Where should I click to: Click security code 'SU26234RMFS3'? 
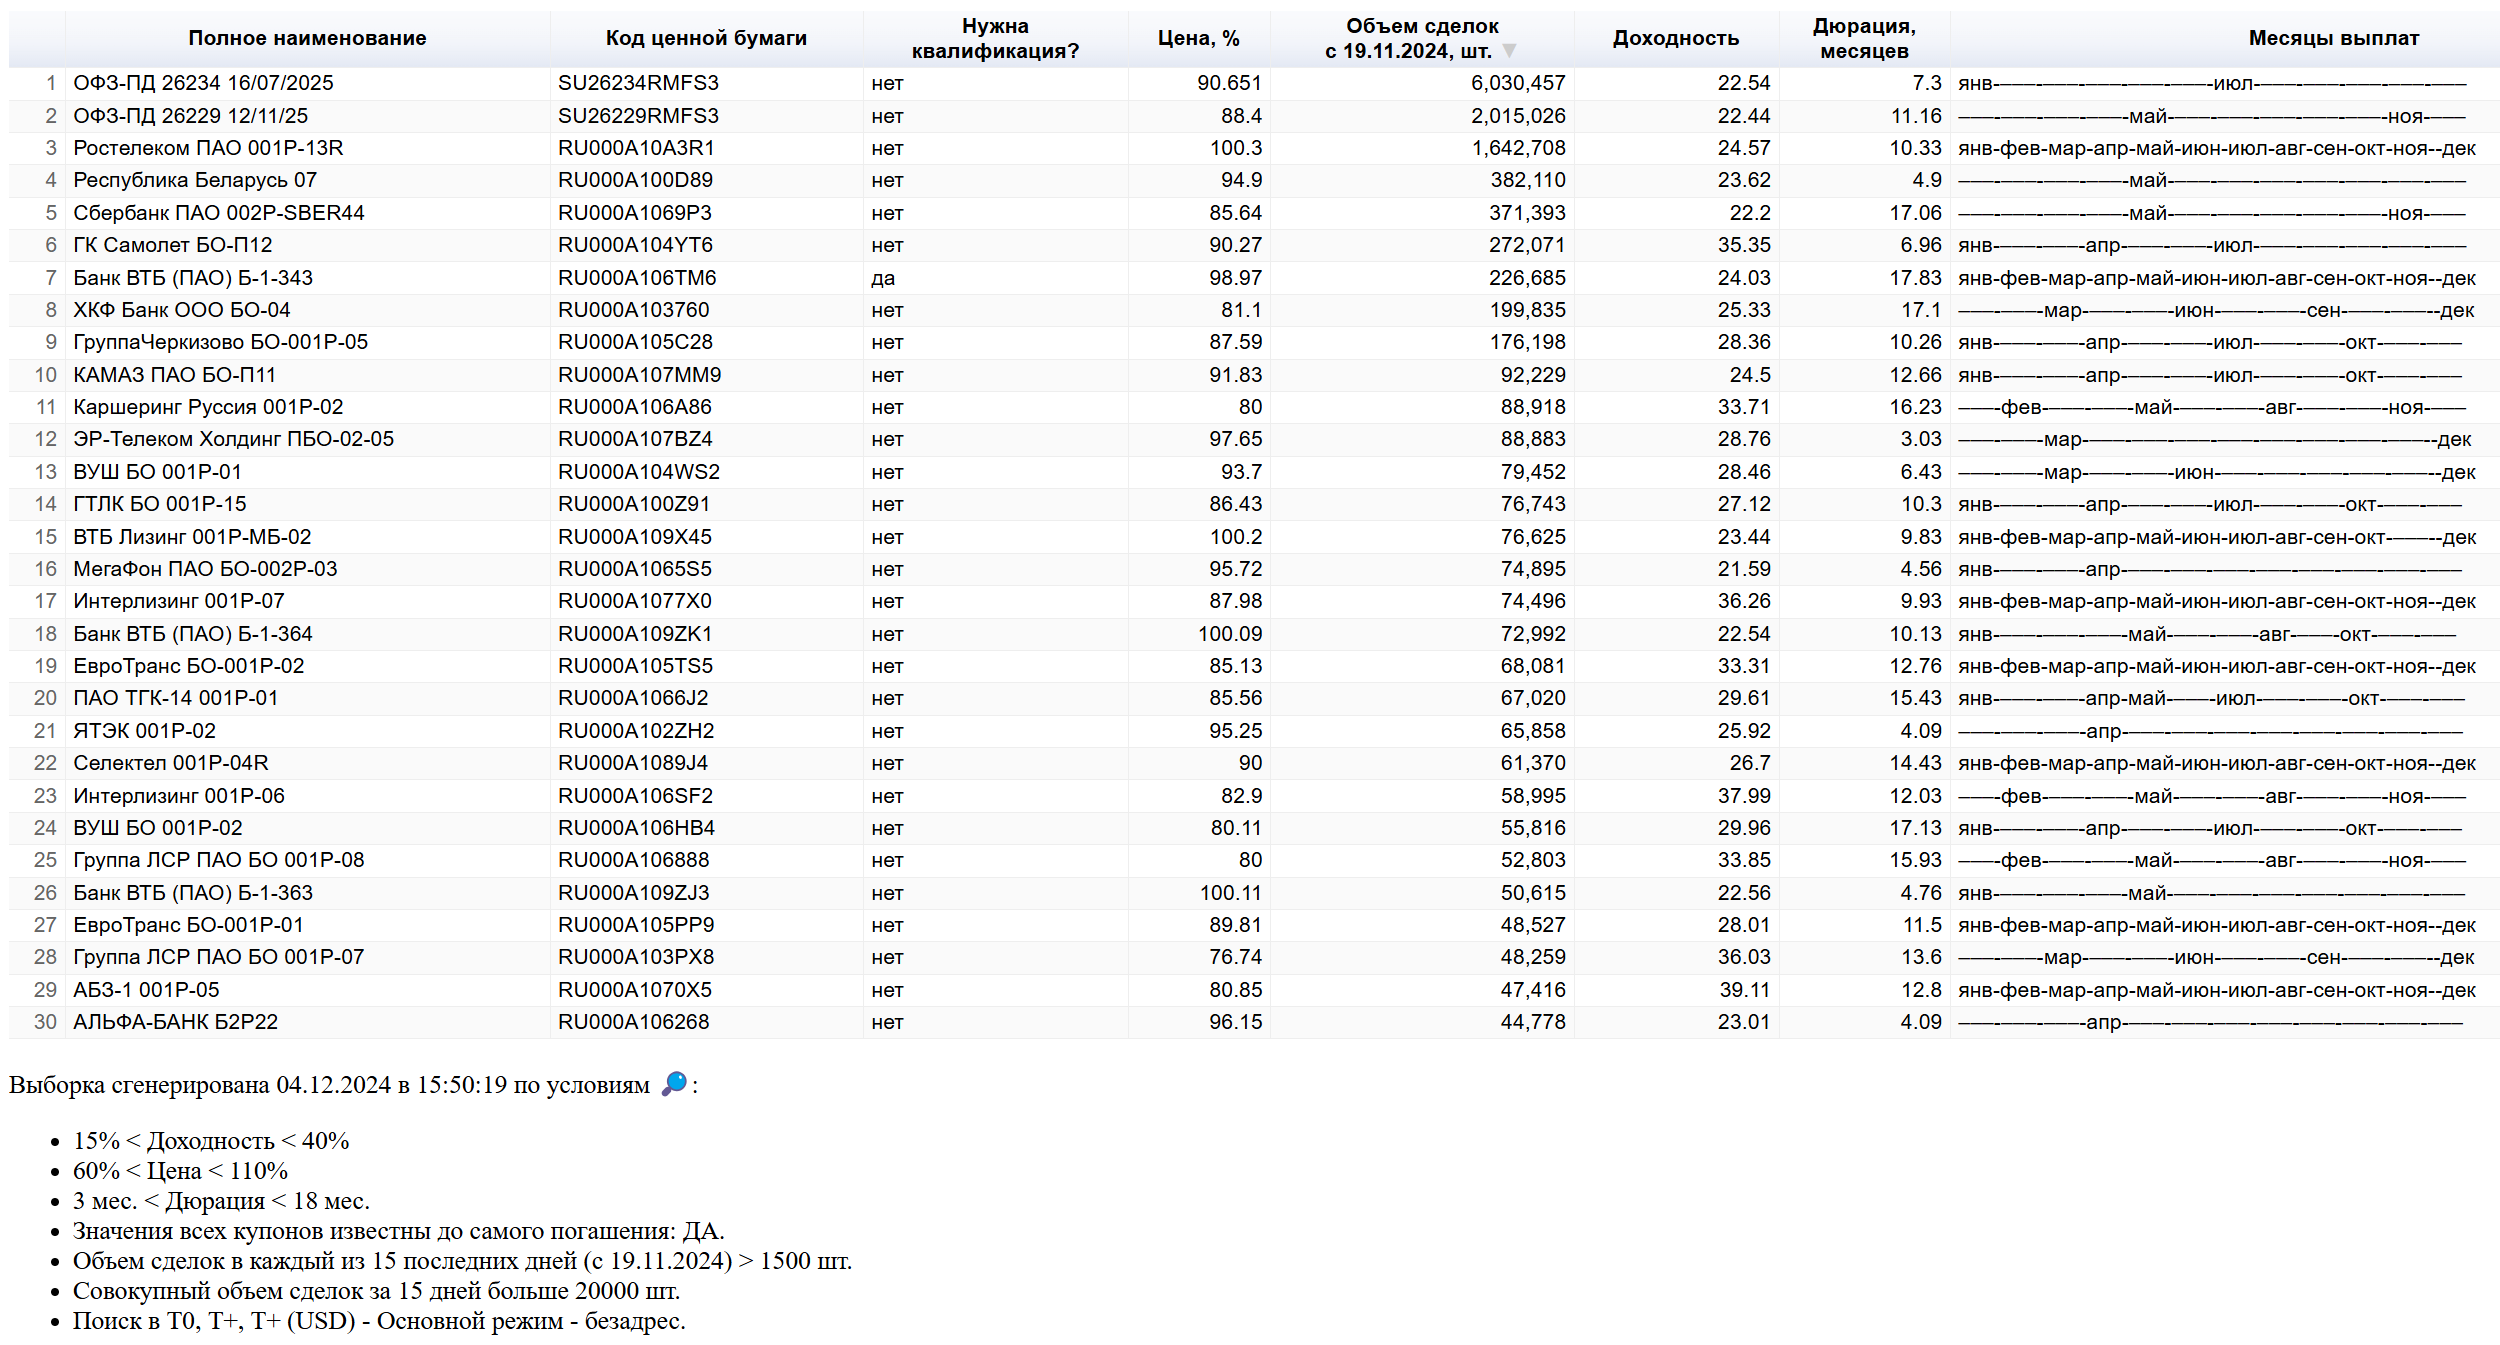coord(638,83)
